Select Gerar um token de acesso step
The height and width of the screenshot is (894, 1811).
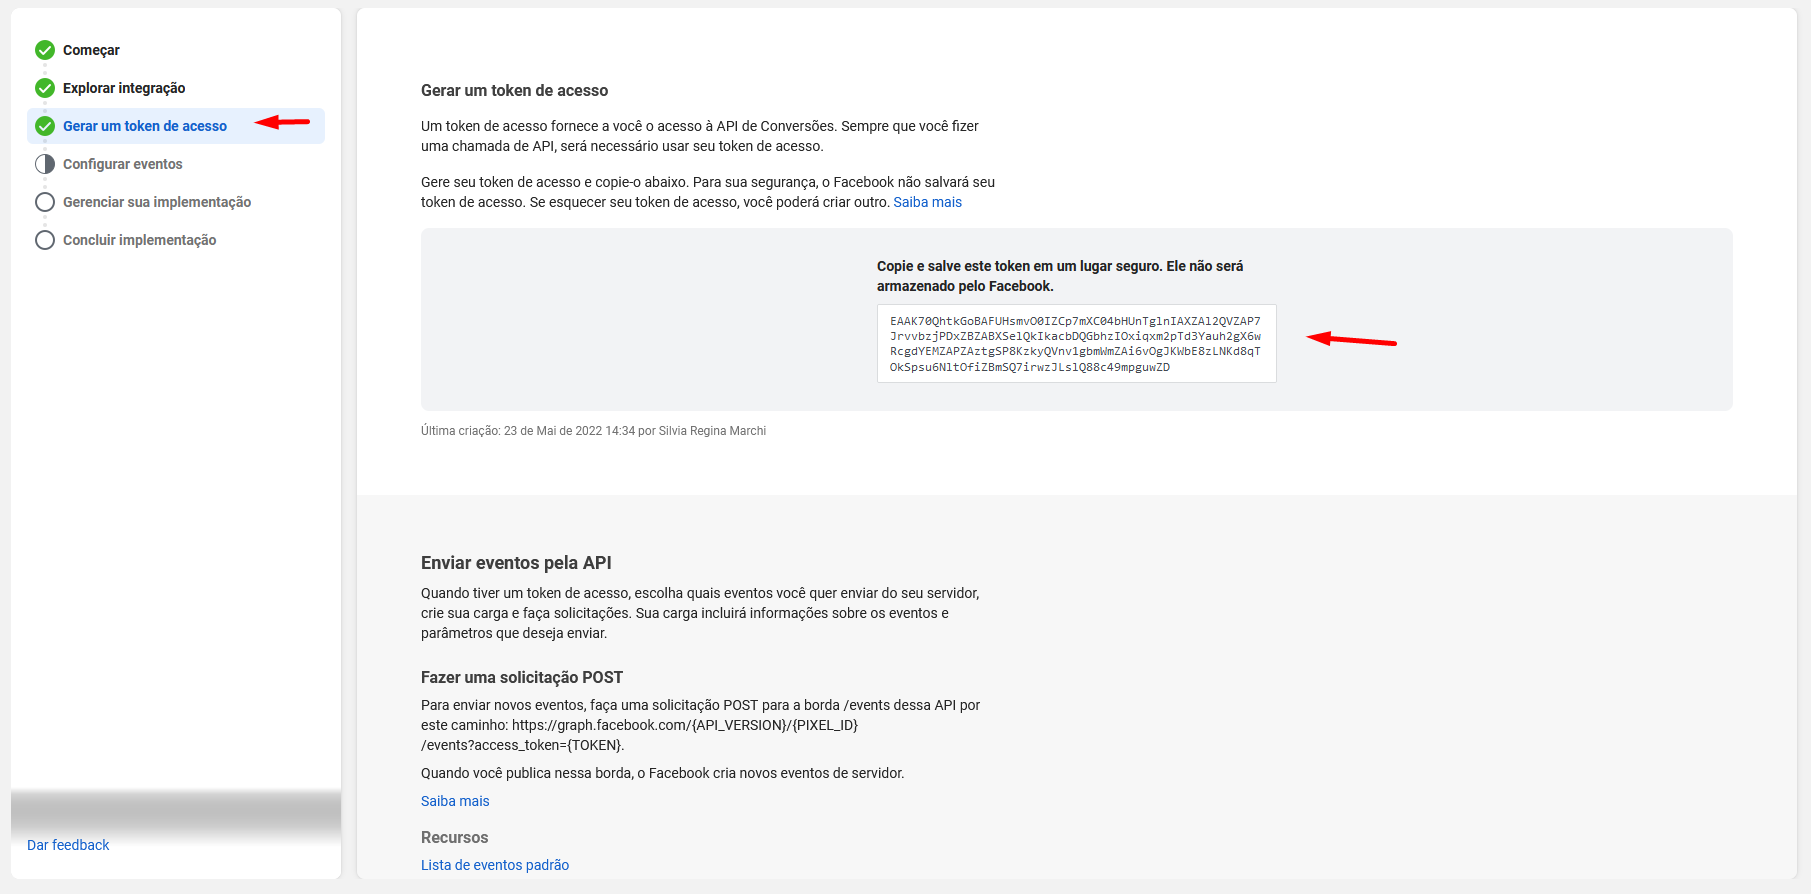click(145, 126)
